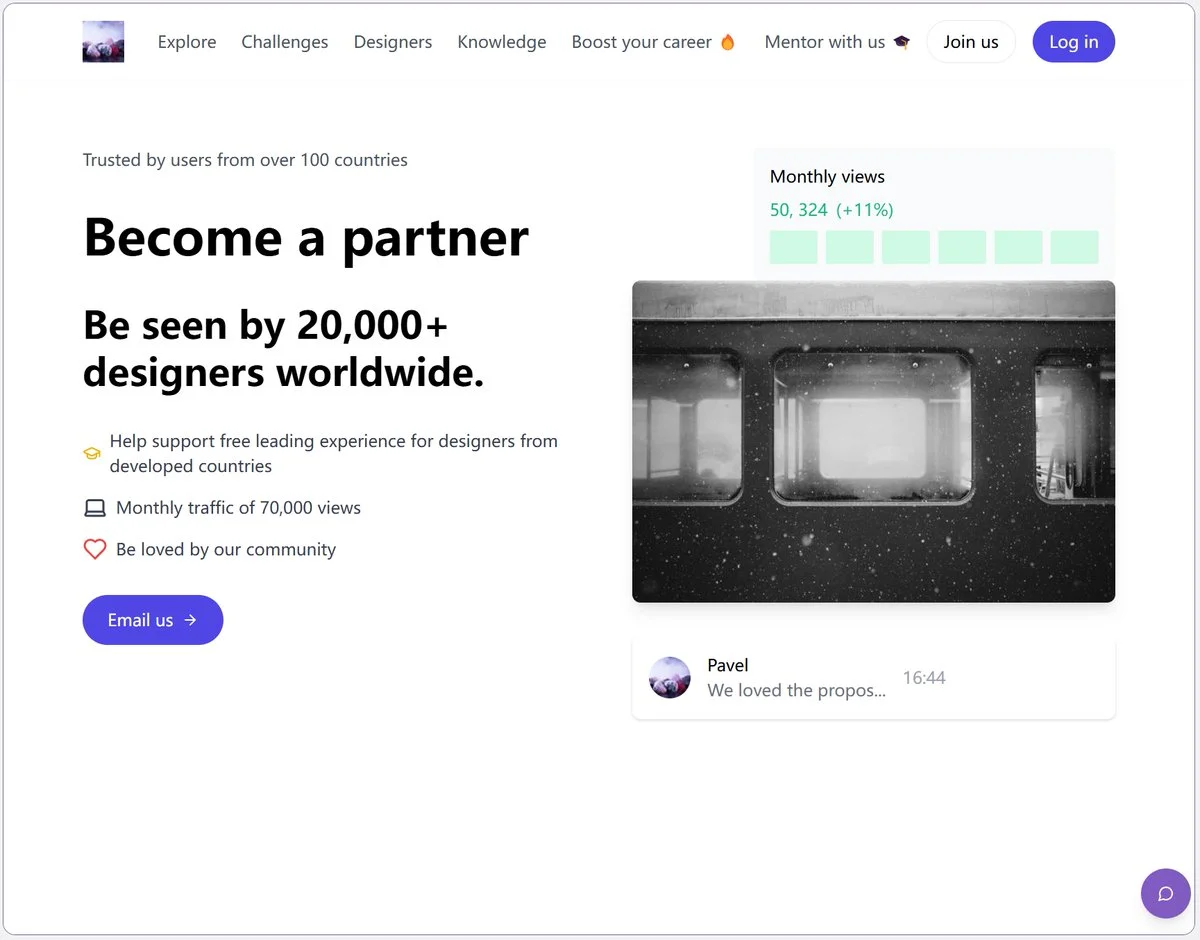Viewport: 1200px width, 940px height.
Task: Click the 50, 324 (+11%) views statistic
Action: point(831,210)
